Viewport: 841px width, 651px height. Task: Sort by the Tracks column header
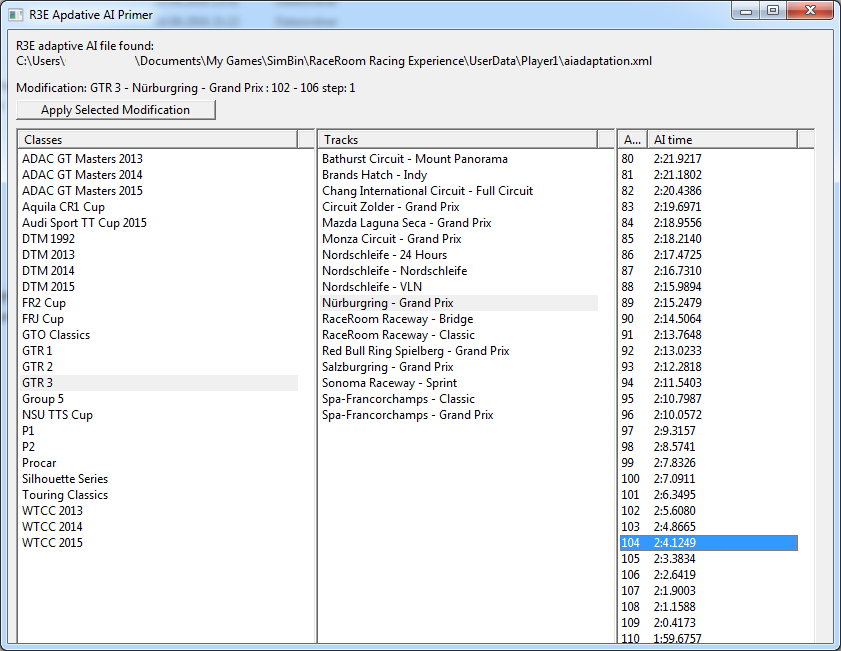coord(458,139)
